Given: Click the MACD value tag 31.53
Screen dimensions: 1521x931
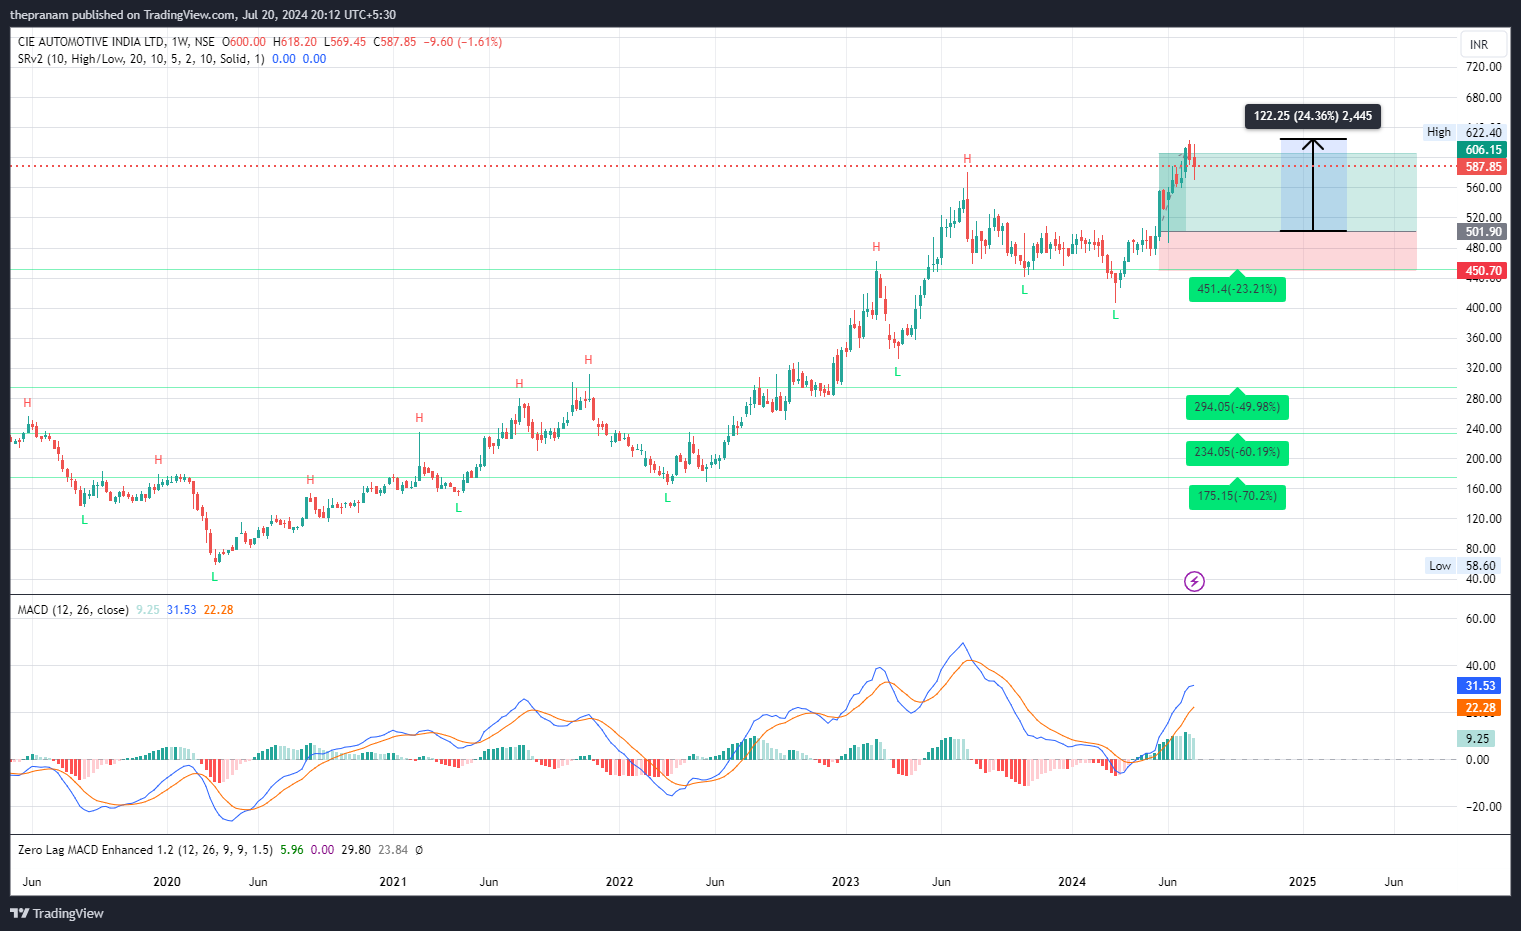Looking at the screenshot, I should tap(1480, 686).
